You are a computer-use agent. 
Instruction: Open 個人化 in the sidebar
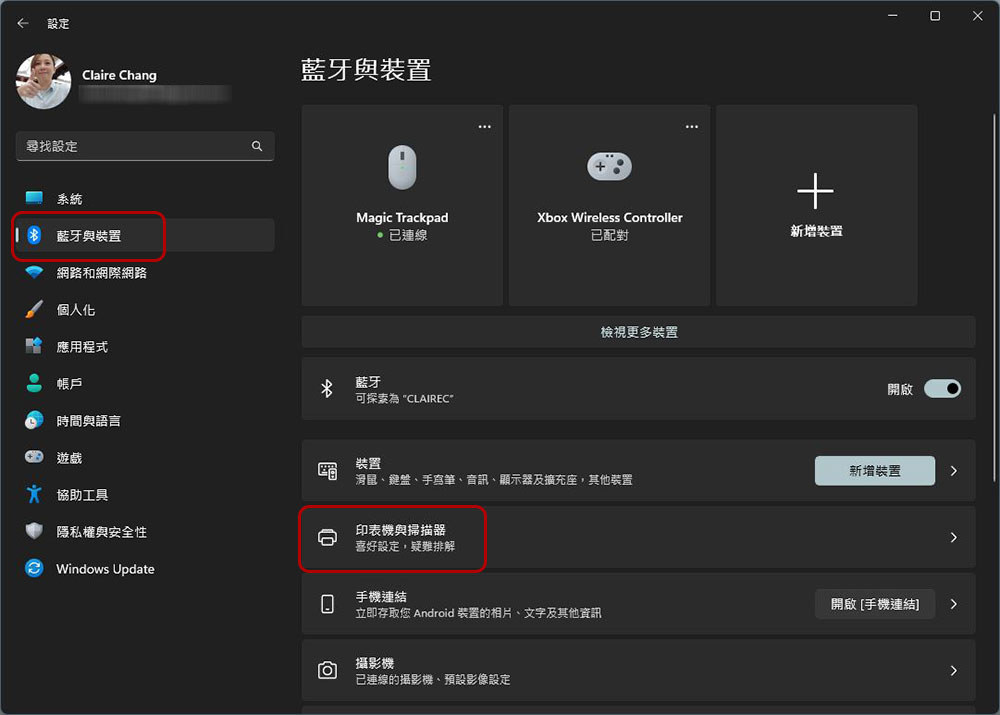76,310
